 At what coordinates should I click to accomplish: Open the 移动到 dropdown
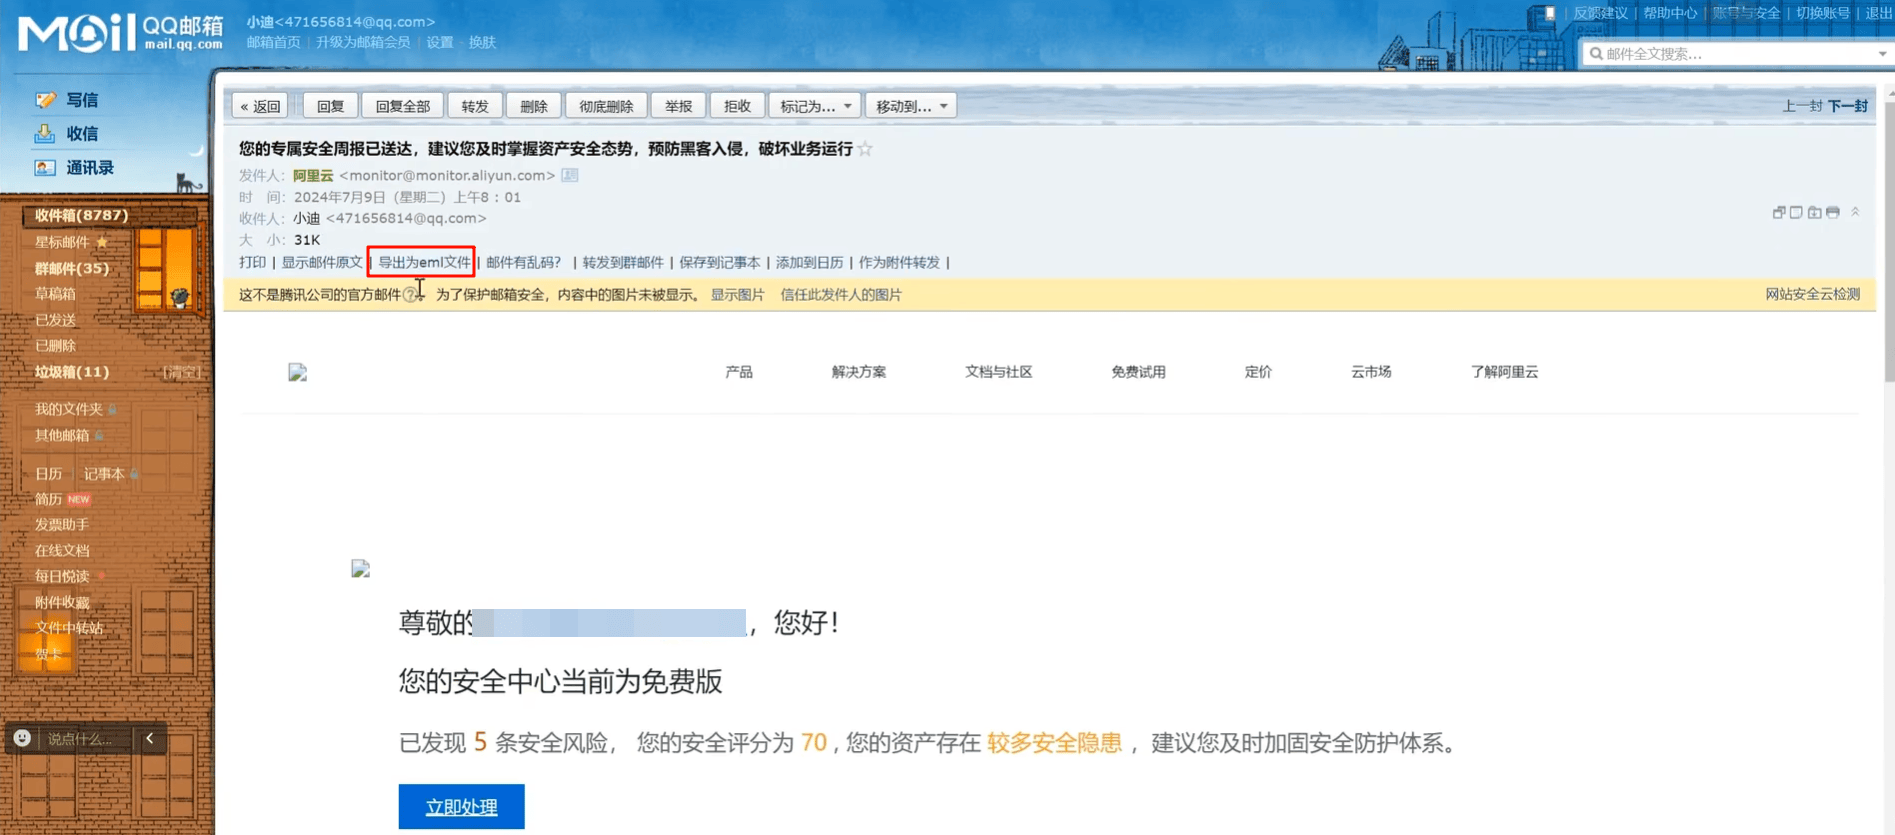click(911, 106)
